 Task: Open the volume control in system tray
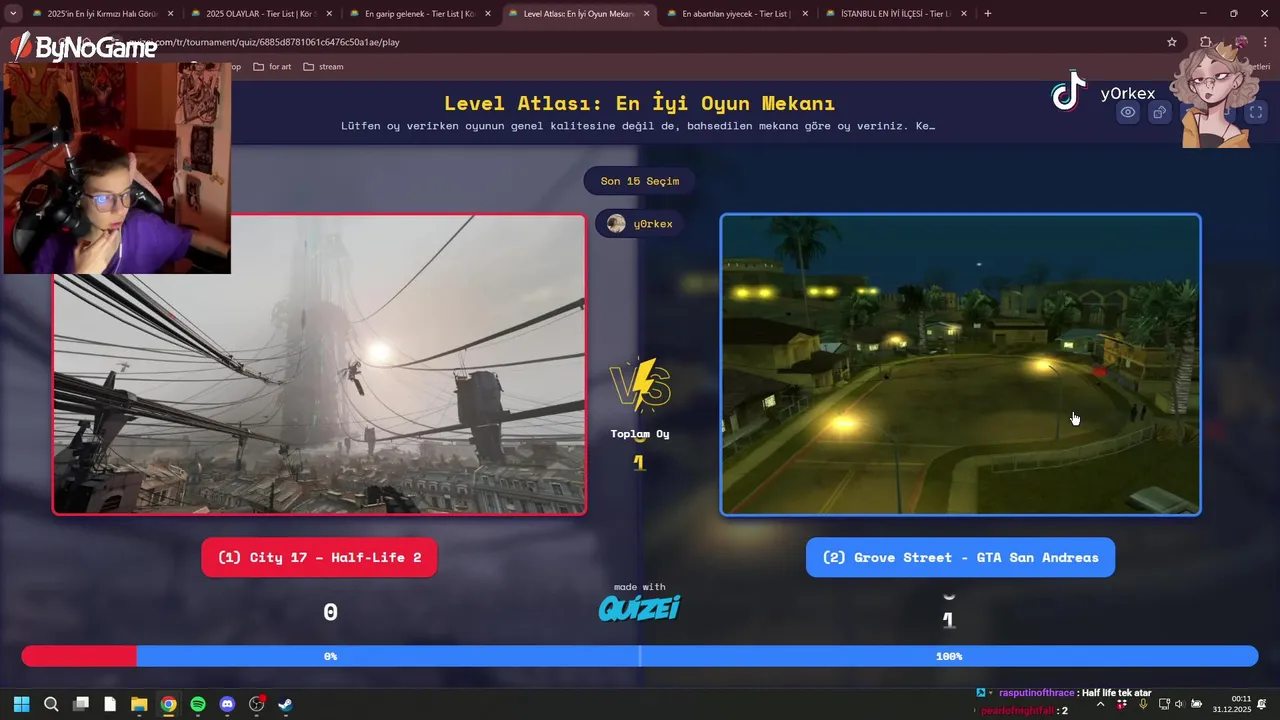point(1179,704)
